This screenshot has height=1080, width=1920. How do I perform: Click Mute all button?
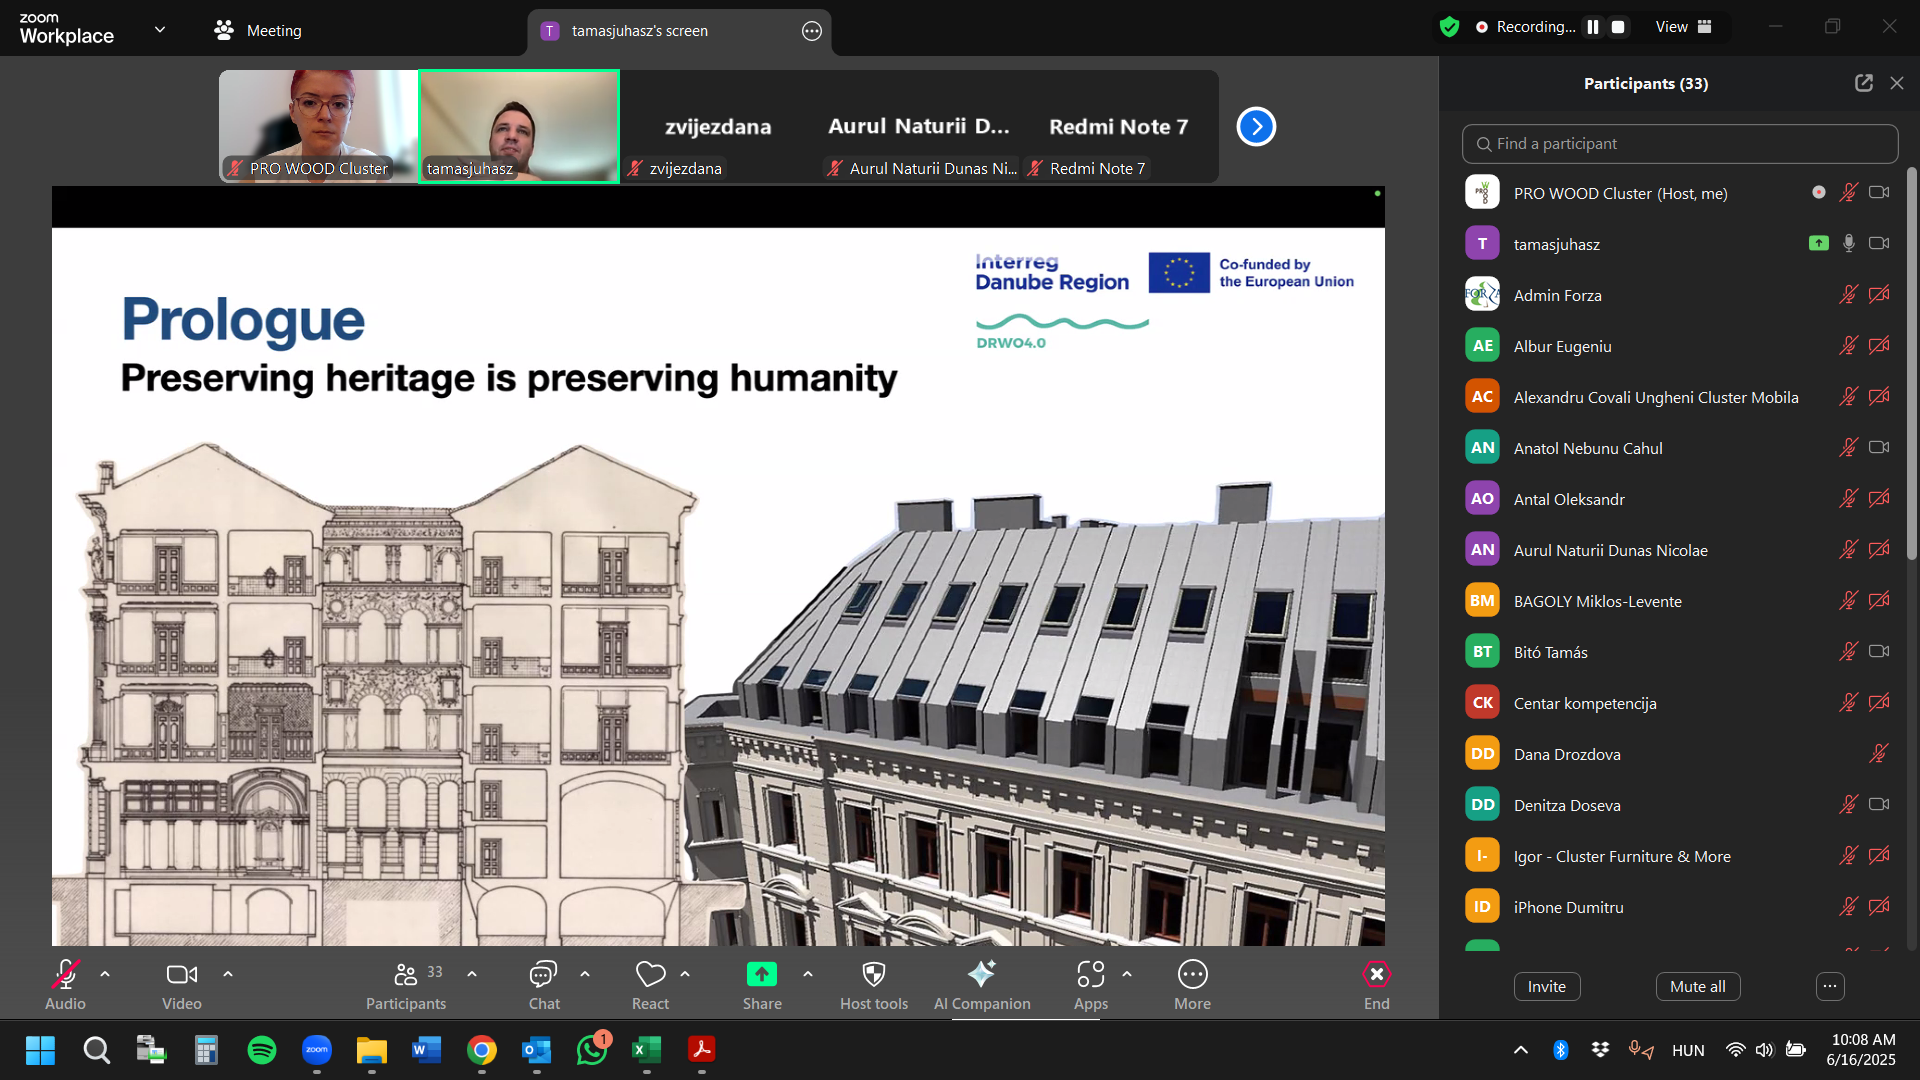1698,987
